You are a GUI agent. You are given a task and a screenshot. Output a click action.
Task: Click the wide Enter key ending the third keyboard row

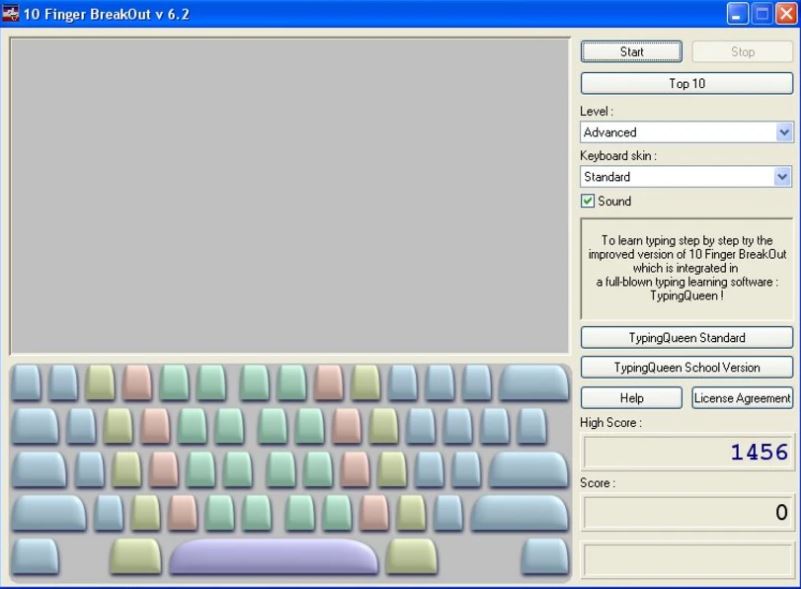coord(528,469)
